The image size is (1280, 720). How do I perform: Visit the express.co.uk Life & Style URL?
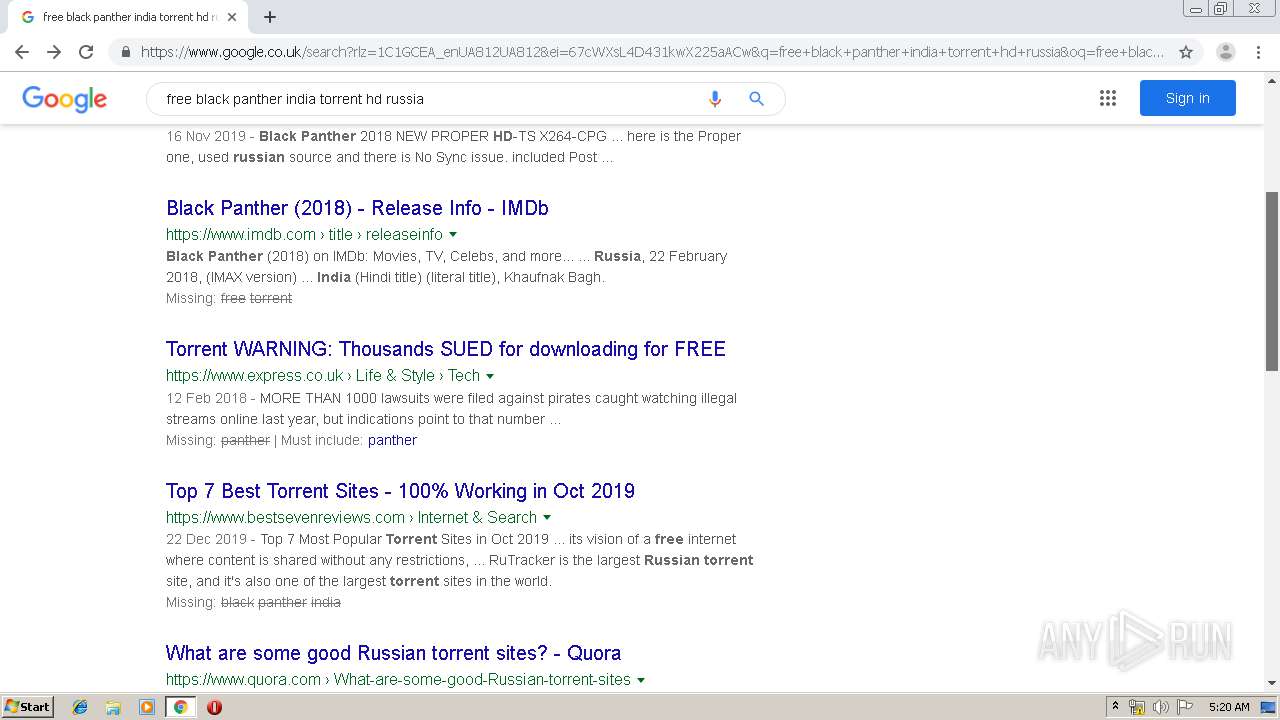[323, 376]
